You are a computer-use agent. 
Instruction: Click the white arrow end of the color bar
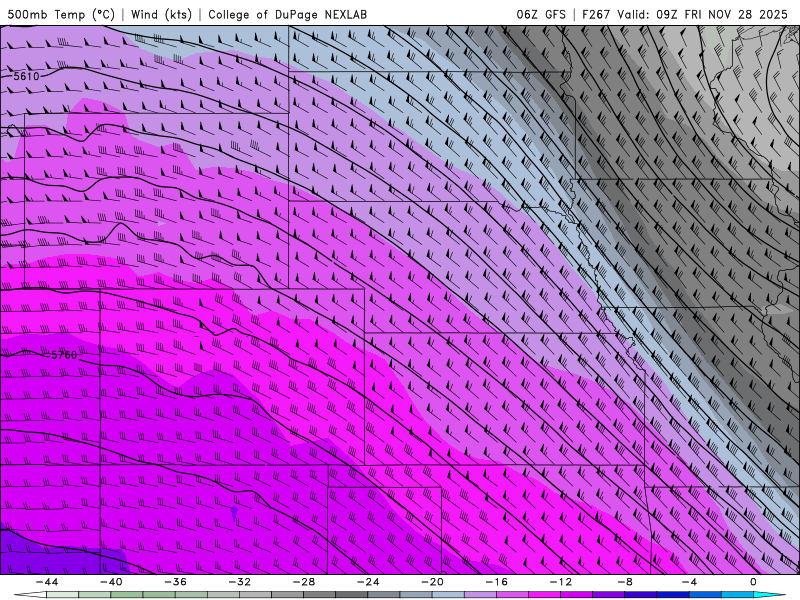pos(30,595)
